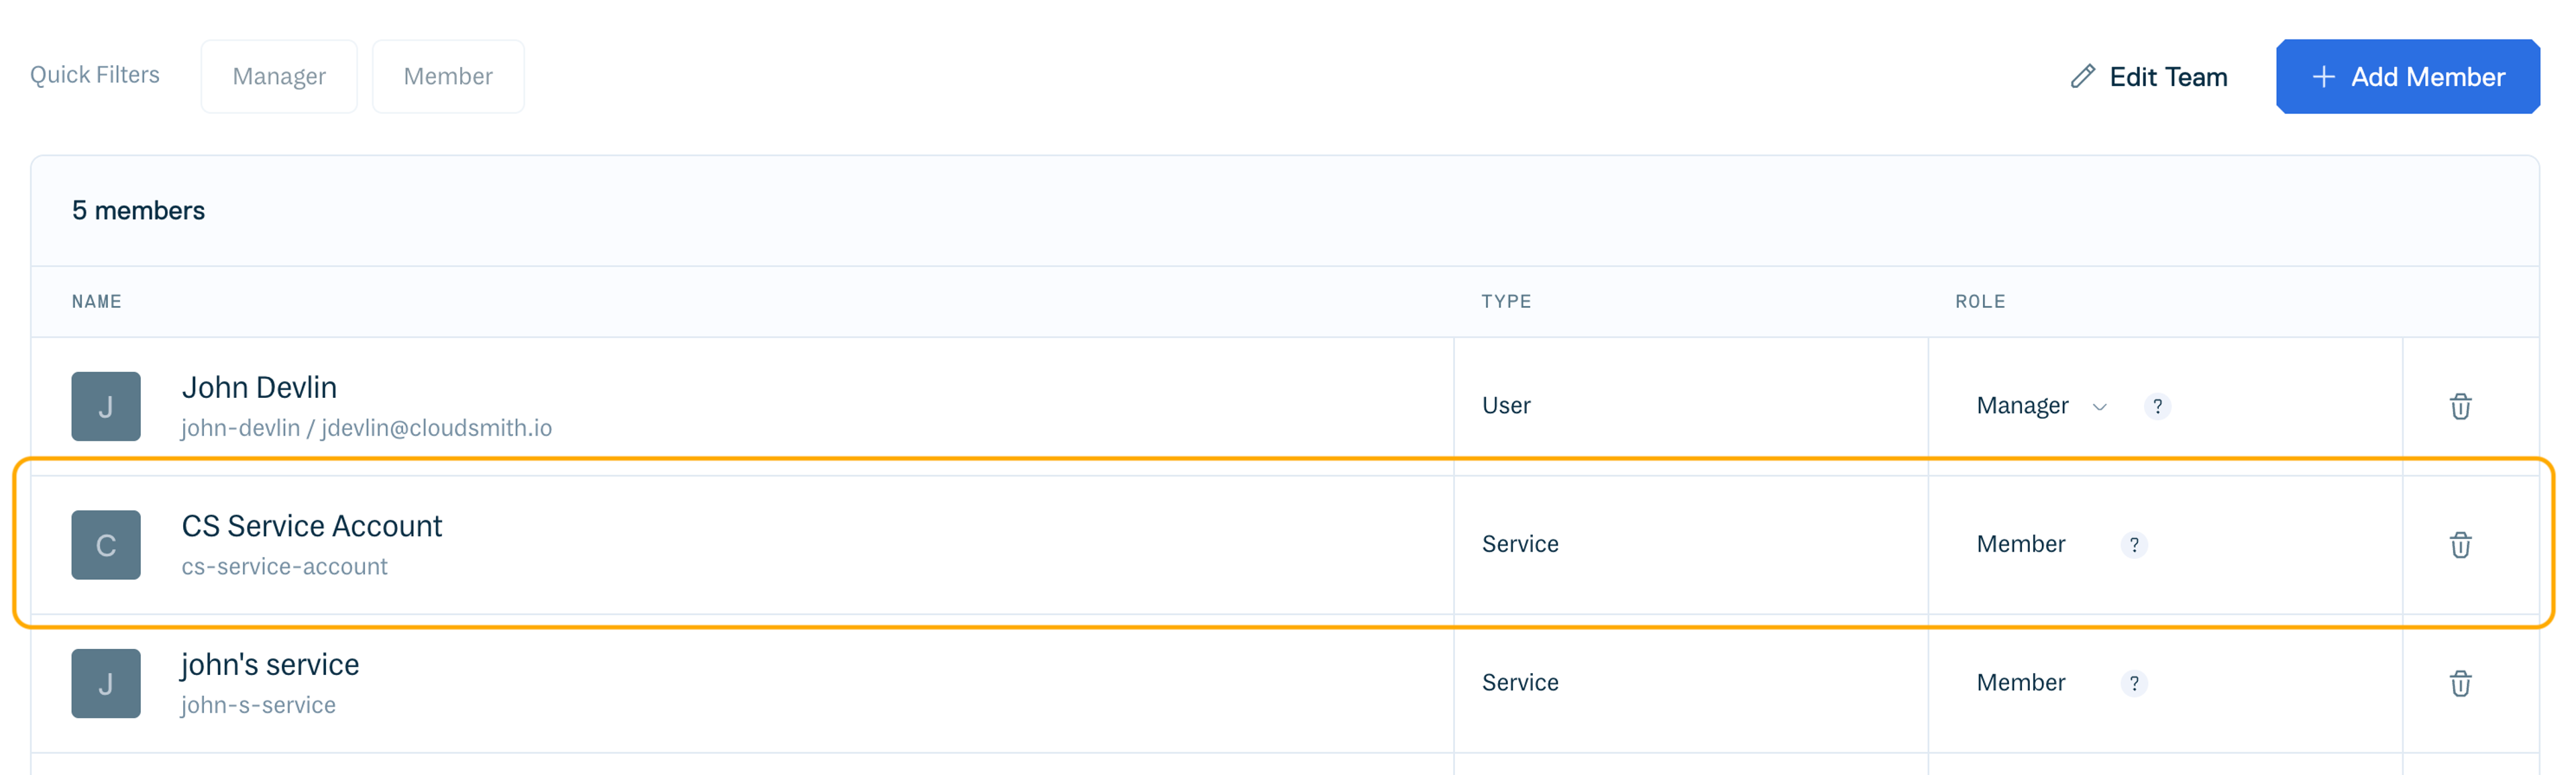This screenshot has width=2576, height=775.
Task: Click the TYPE column header
Action: 1506,301
